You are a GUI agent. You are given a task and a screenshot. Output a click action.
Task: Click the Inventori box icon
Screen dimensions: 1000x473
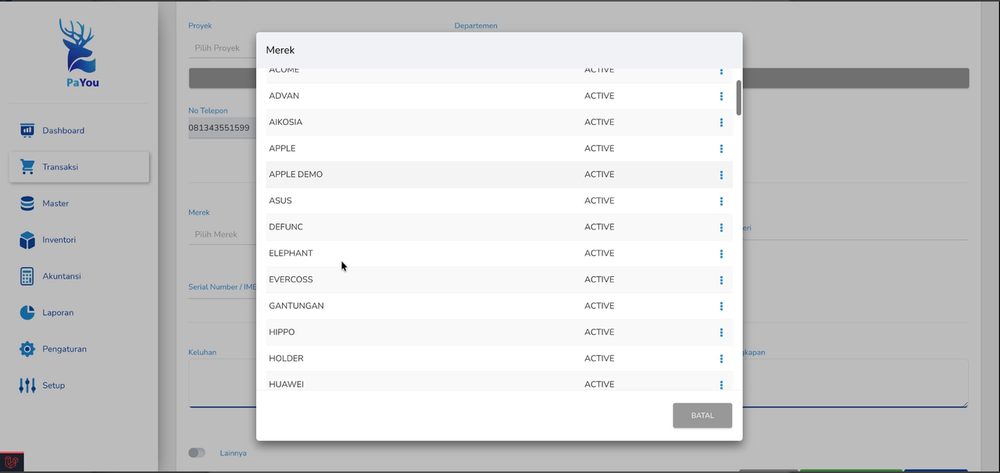point(27,240)
